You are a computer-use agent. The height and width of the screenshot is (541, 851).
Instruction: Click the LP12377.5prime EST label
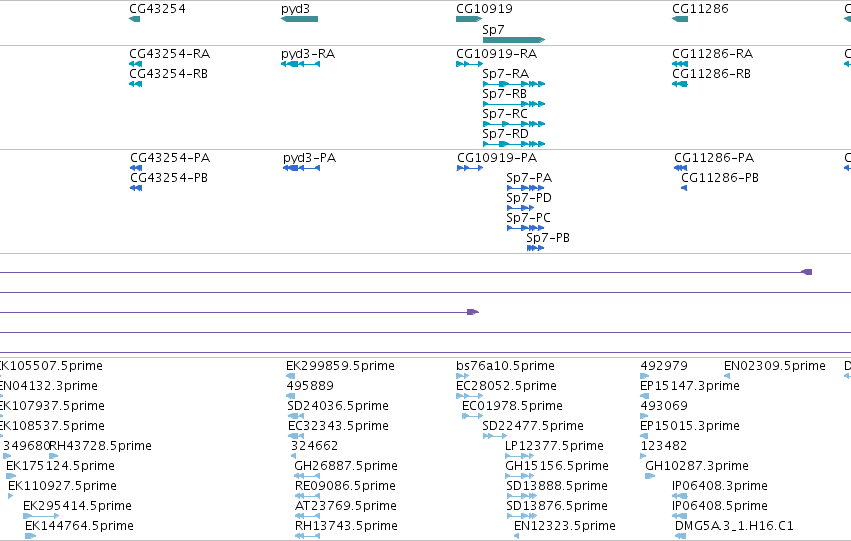point(554,446)
